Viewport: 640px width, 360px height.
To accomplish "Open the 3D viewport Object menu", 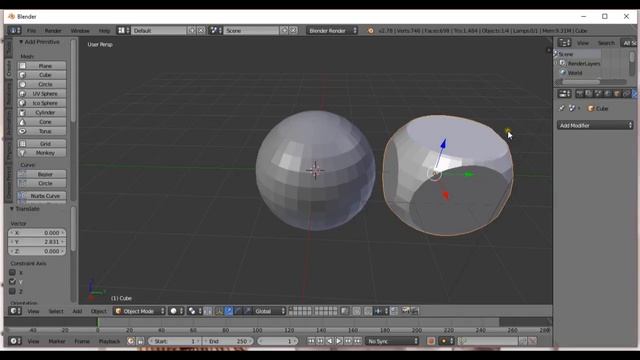I will click(x=99, y=311).
